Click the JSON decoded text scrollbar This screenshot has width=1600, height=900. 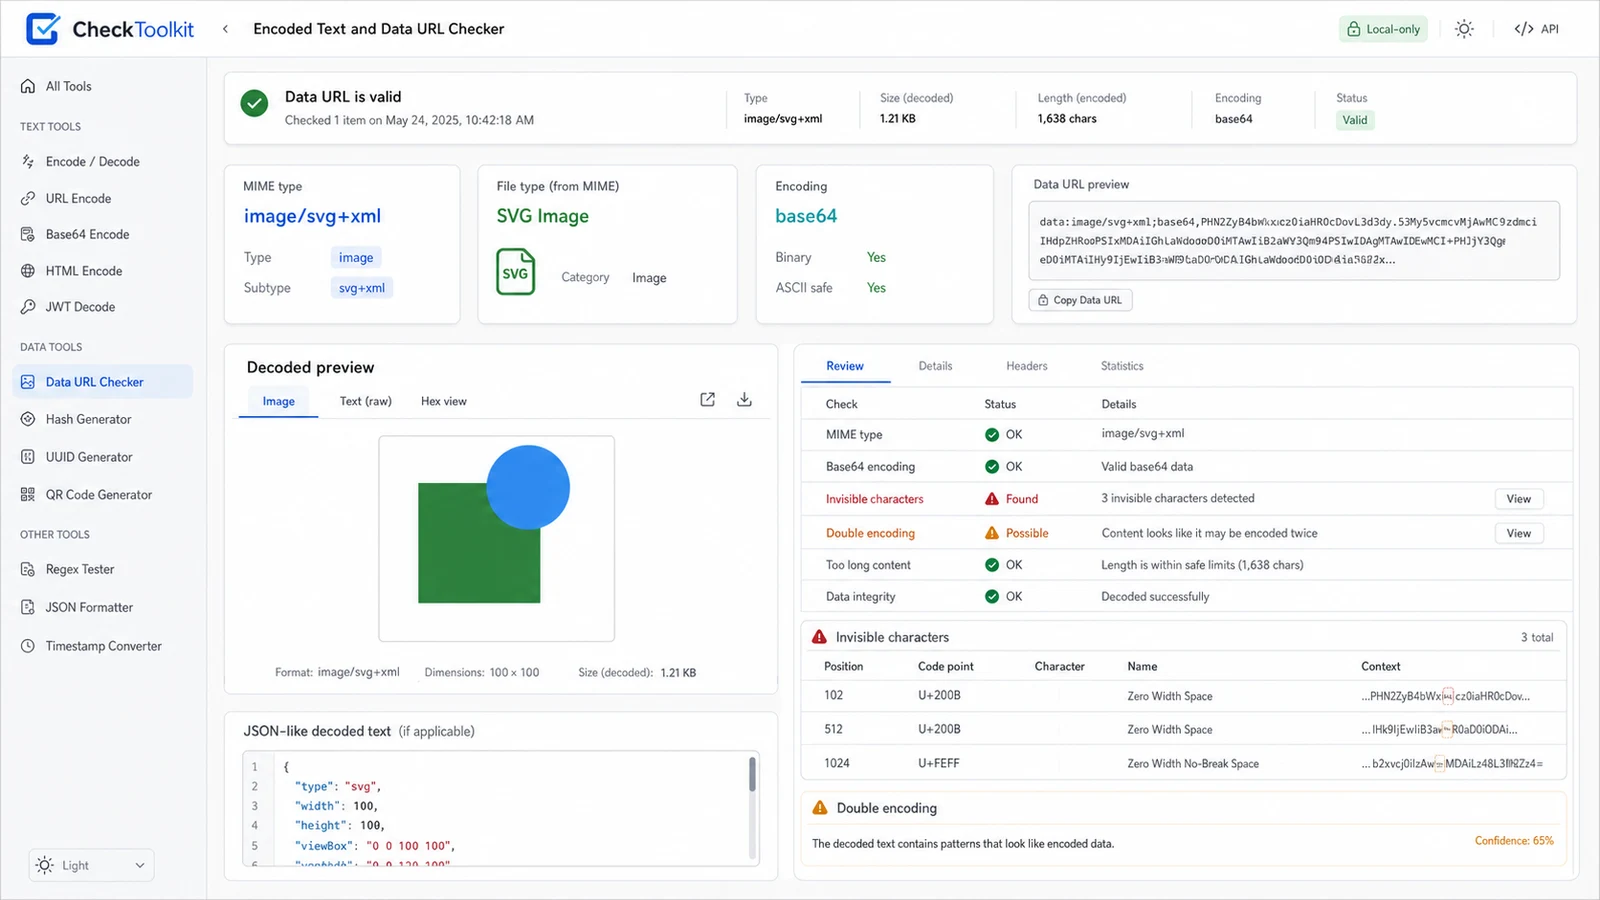752,774
